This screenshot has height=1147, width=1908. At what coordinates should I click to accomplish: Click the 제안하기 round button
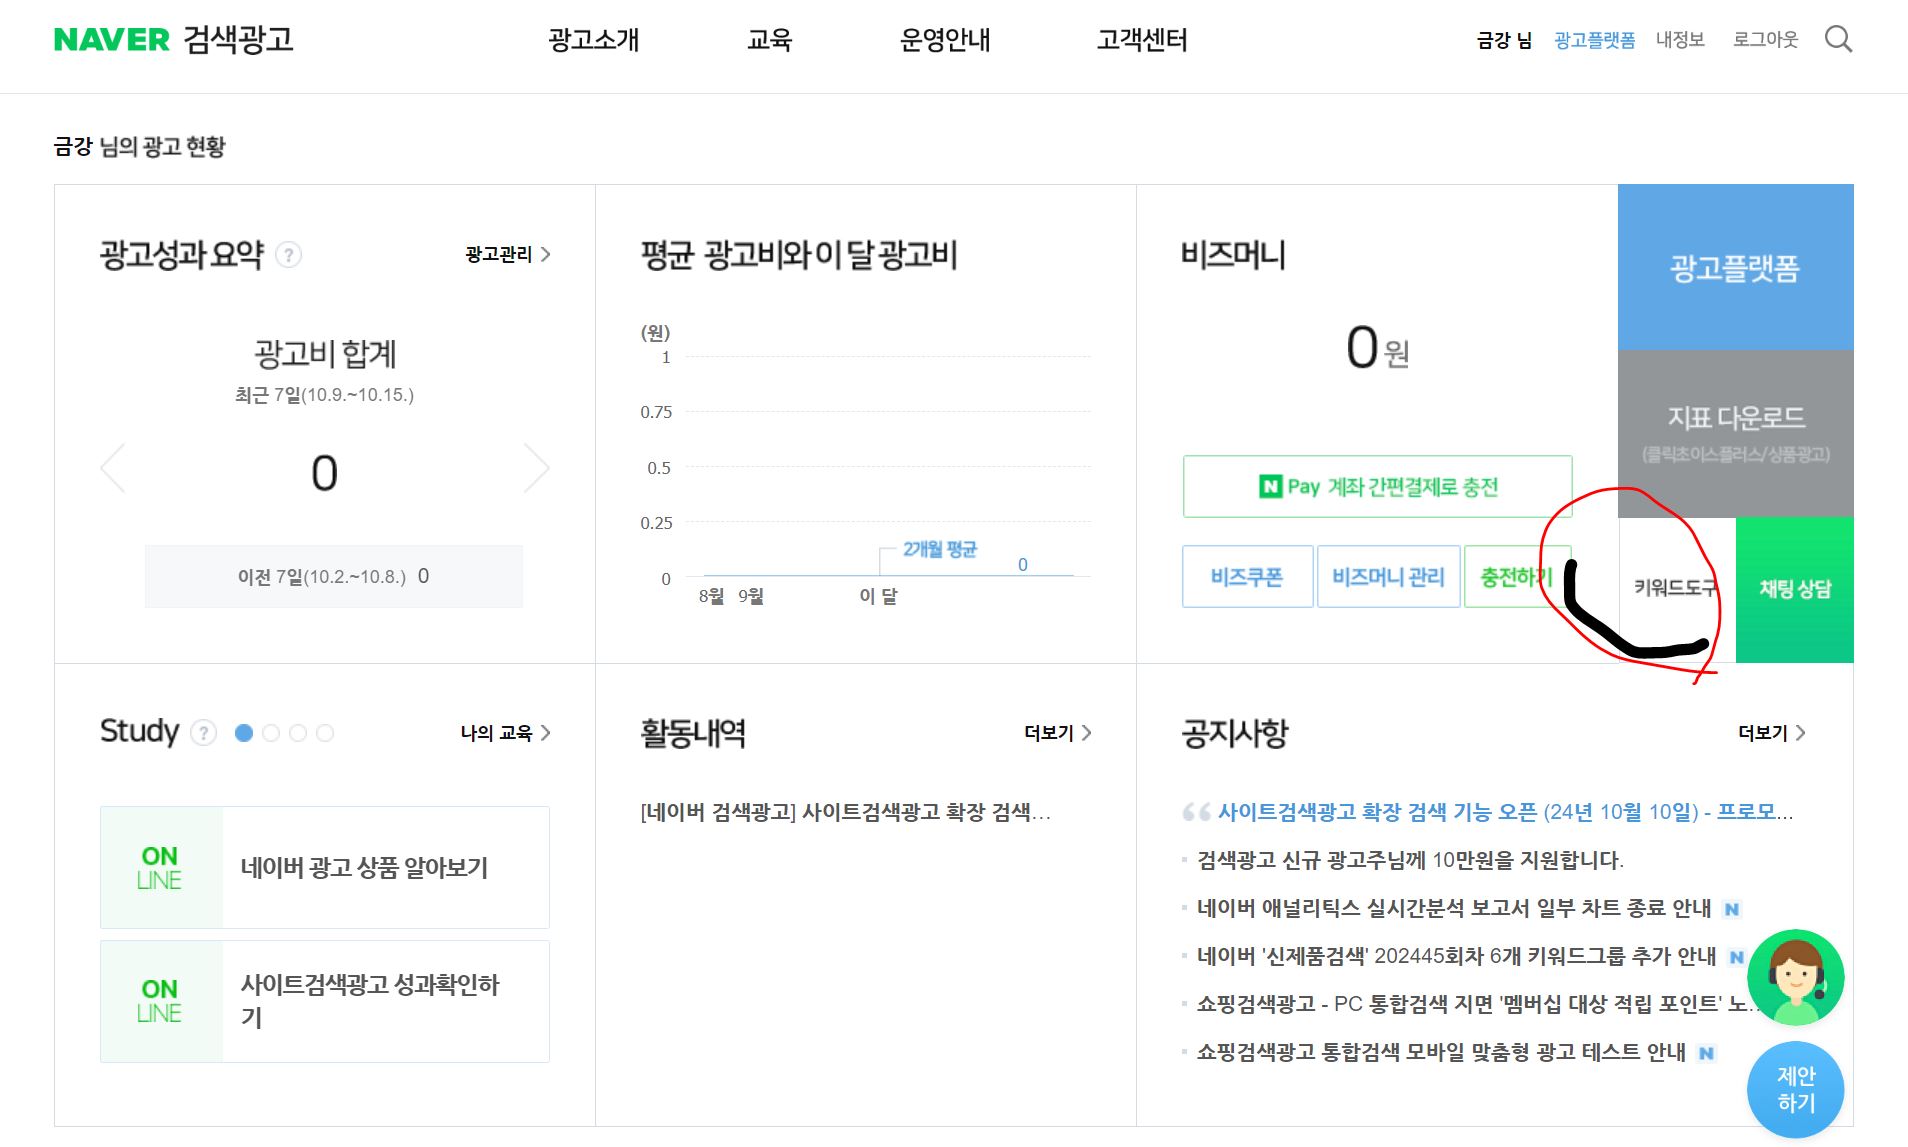[1795, 1090]
